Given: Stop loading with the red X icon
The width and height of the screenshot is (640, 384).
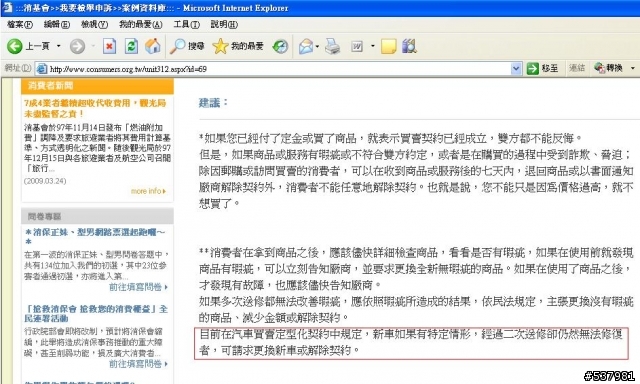Looking at the screenshot, I should [x=109, y=46].
